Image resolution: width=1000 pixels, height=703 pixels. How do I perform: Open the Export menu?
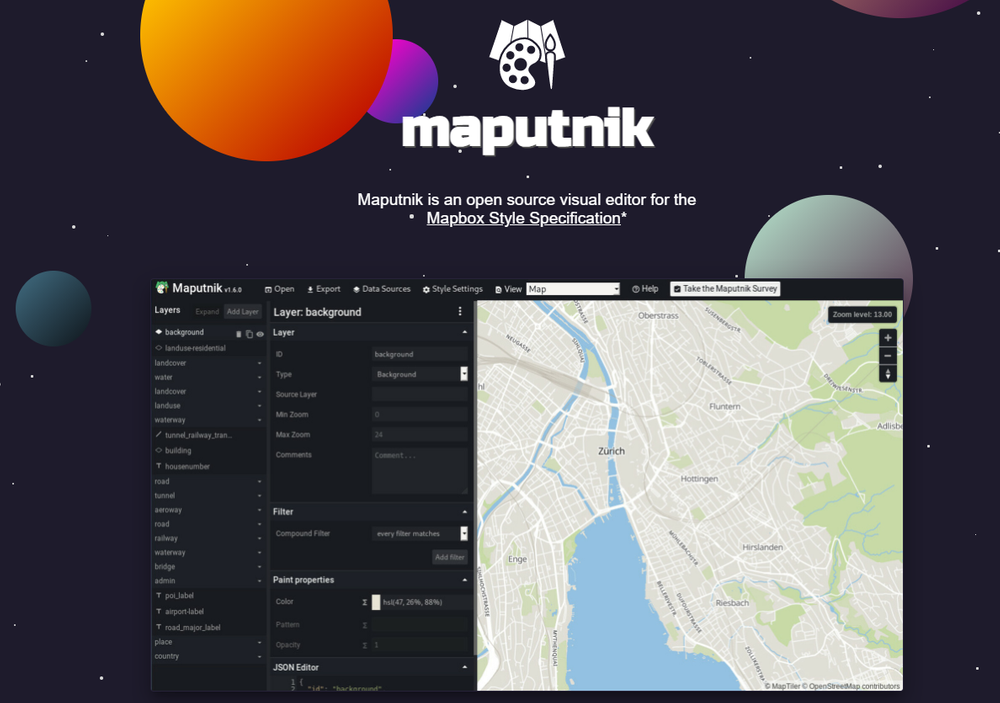click(322, 288)
